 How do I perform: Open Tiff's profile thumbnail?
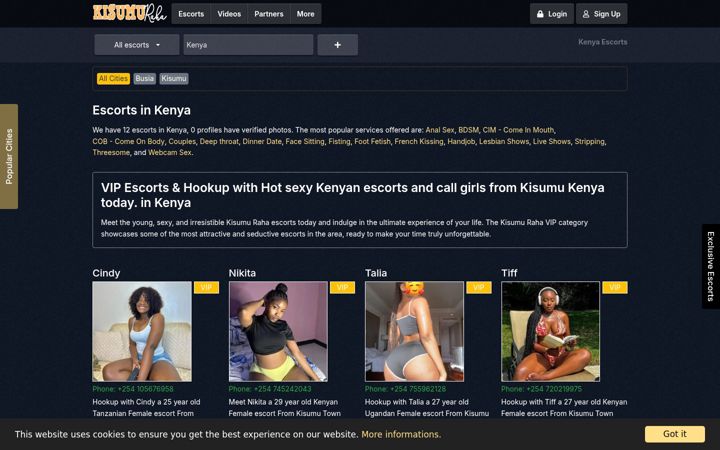551,332
